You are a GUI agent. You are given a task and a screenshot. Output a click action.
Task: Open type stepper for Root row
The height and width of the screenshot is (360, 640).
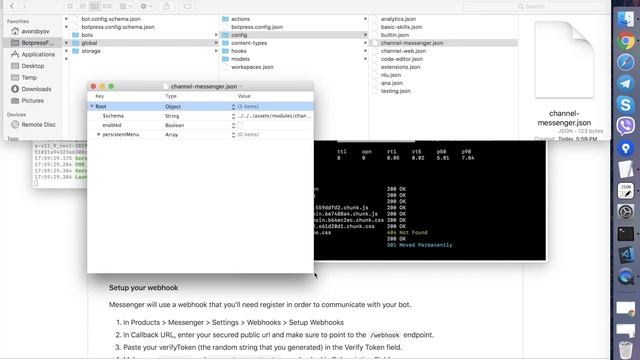(x=233, y=107)
